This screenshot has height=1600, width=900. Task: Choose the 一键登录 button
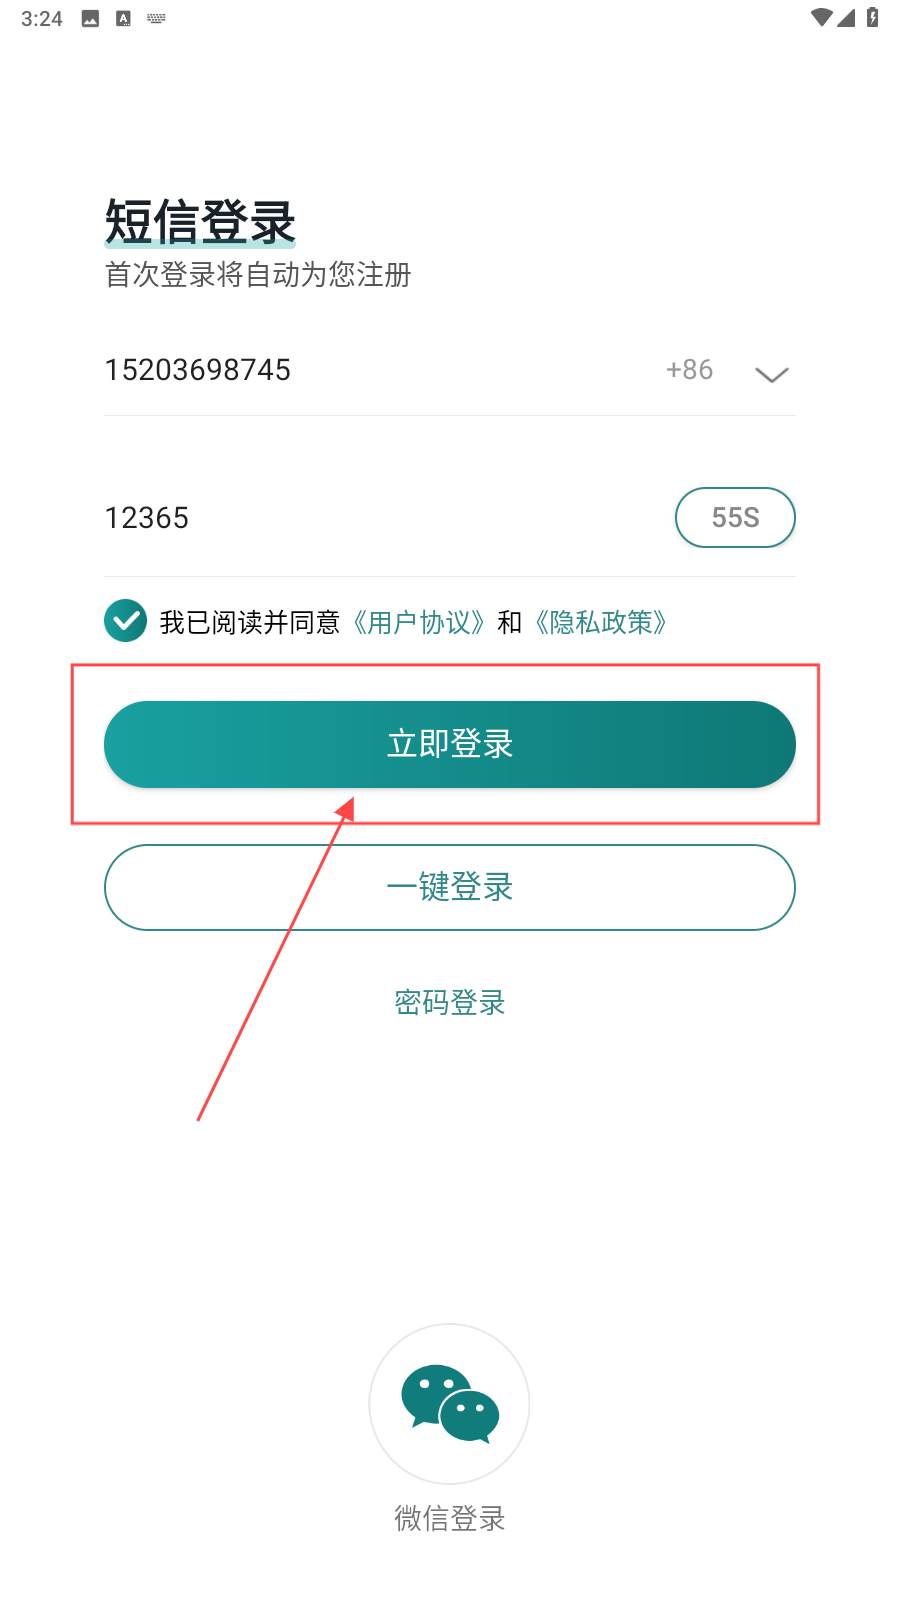pyautogui.click(x=450, y=887)
